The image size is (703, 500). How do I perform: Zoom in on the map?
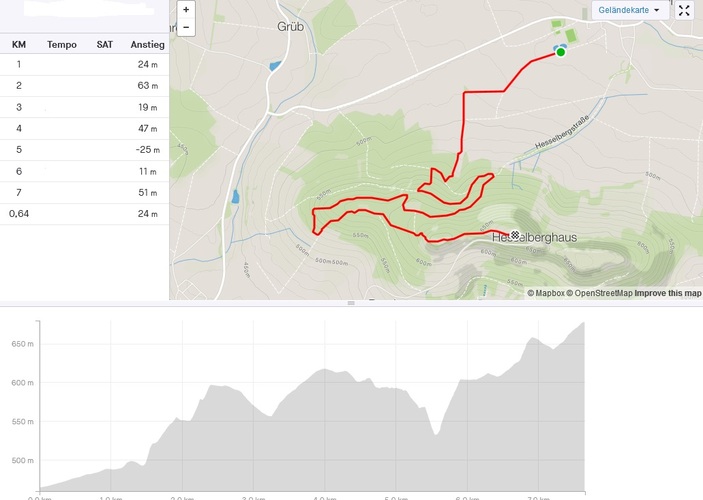186,9
